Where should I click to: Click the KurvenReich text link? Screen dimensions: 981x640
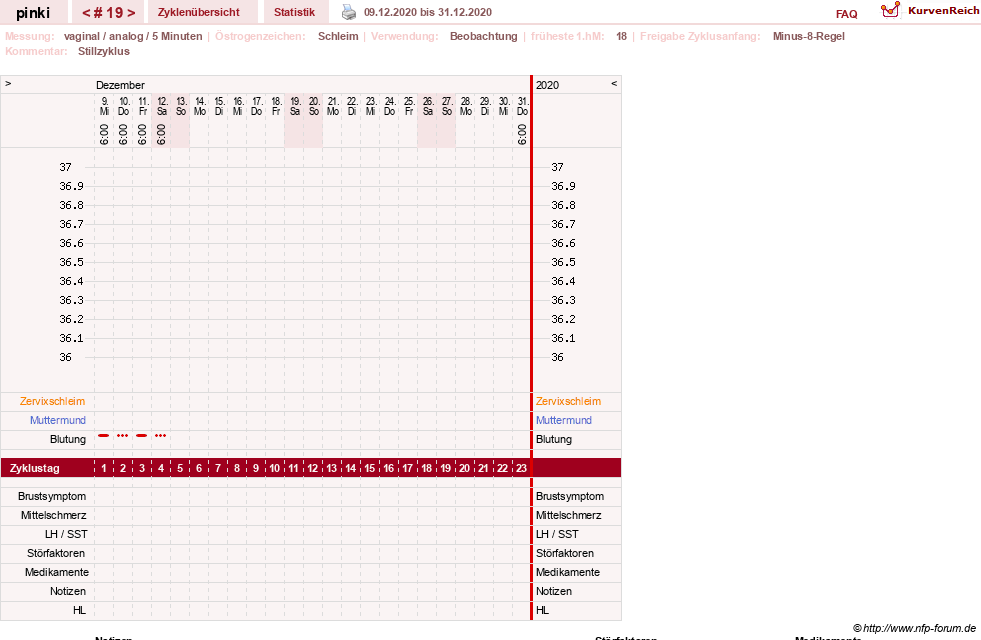pos(943,11)
